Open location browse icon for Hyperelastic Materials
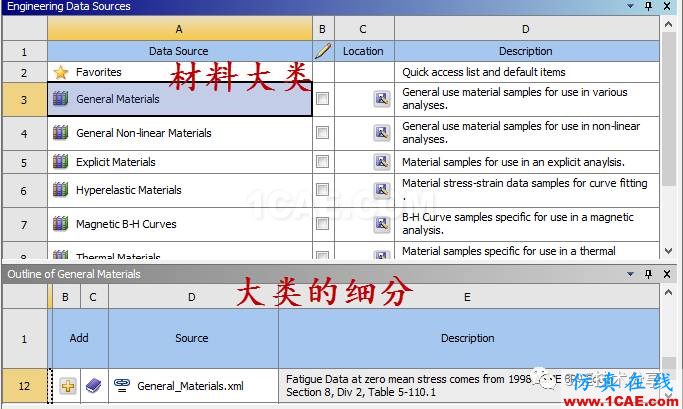This screenshot has width=683, height=409. [382, 189]
